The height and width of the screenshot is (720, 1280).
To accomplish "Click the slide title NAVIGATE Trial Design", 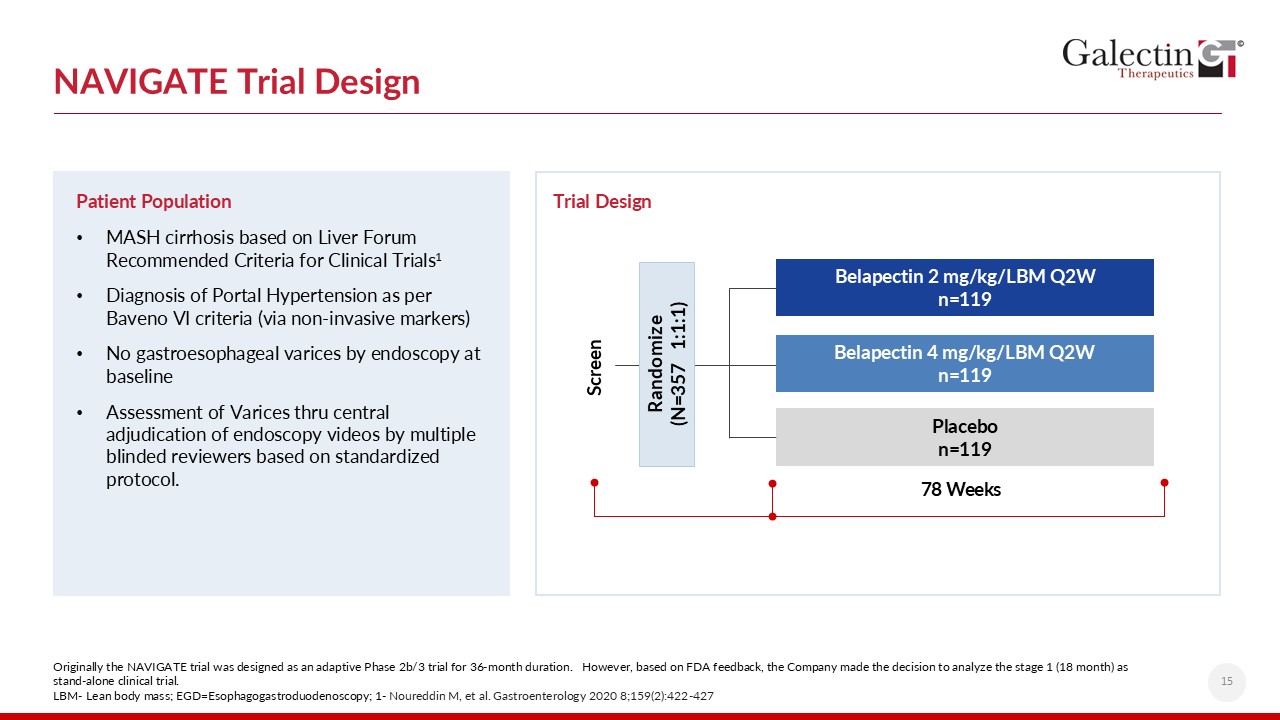I will (237, 82).
